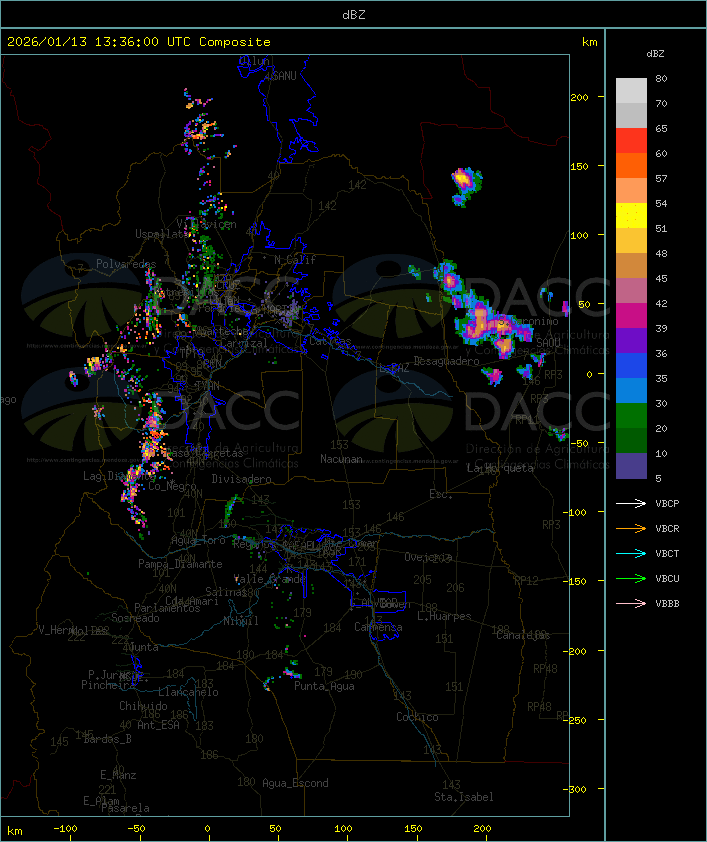The width and height of the screenshot is (707, 842).
Task: Pick the dark green 10-20 dBZ swatch
Action: (631, 441)
